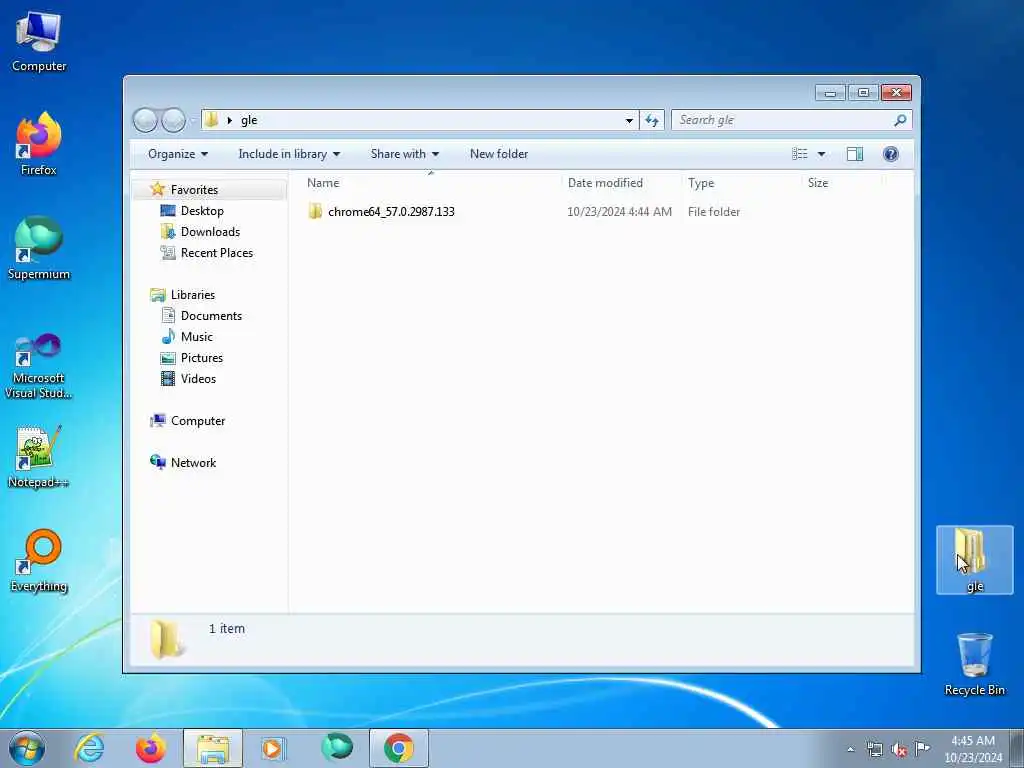
Task: Expand the view options dropdown arrow
Action: tap(822, 154)
